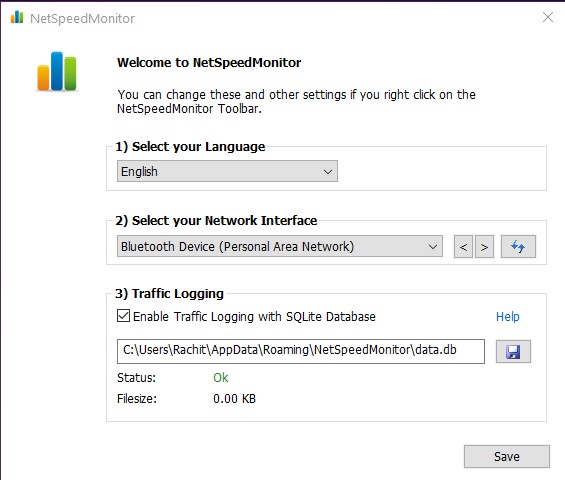Viewport: 565px width, 480px height.
Task: Close the NetSpeedMonitor window
Action: (x=548, y=17)
